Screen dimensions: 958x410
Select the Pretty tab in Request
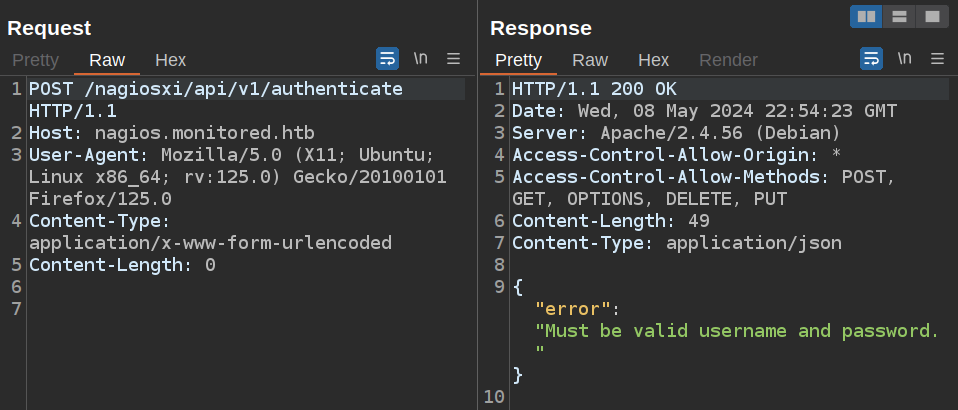coord(35,60)
